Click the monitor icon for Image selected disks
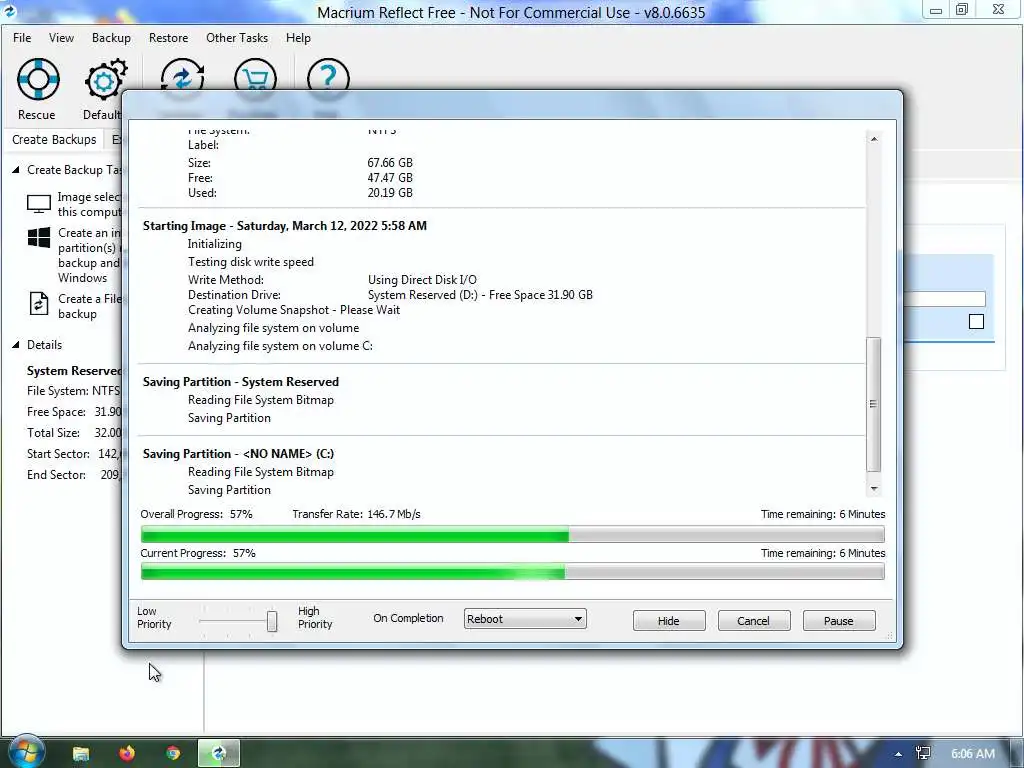Screen dimensions: 1024x768 pyautogui.click(x=39, y=204)
